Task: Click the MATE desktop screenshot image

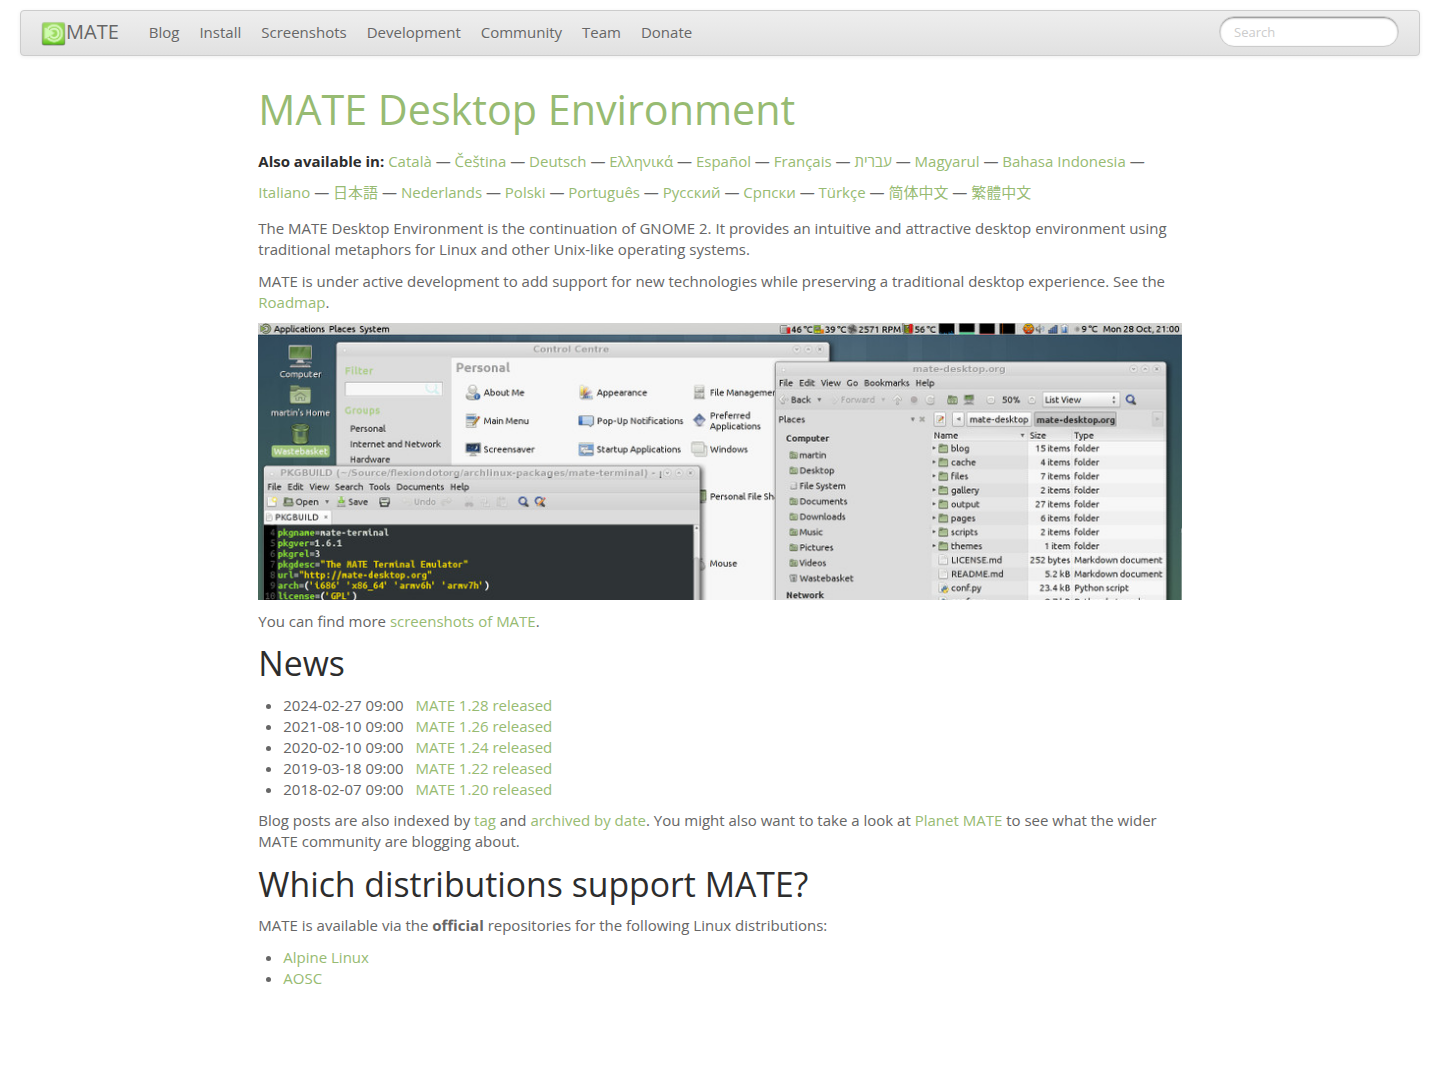Action: point(720,461)
